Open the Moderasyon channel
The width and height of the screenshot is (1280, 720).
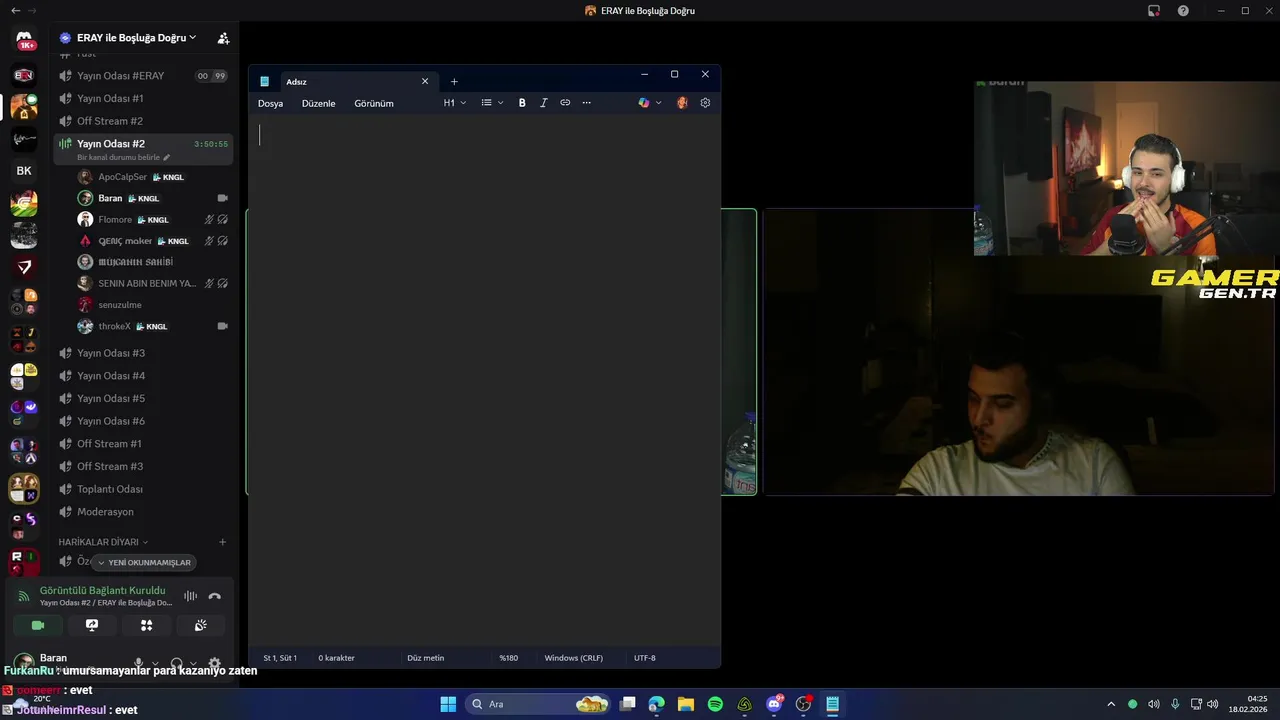pyautogui.click(x=143, y=512)
